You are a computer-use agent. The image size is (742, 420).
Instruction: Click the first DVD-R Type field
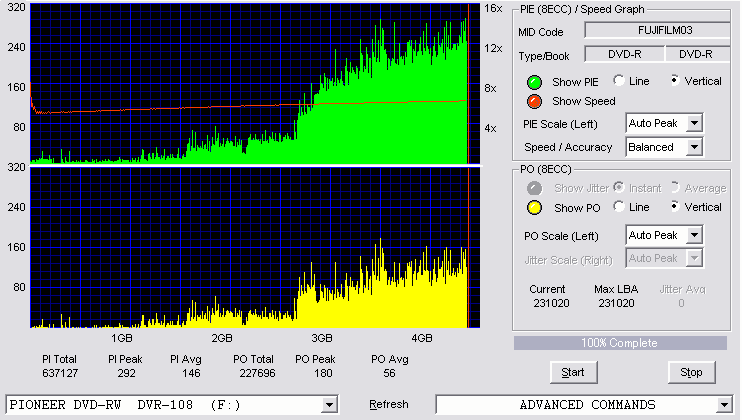[625, 54]
